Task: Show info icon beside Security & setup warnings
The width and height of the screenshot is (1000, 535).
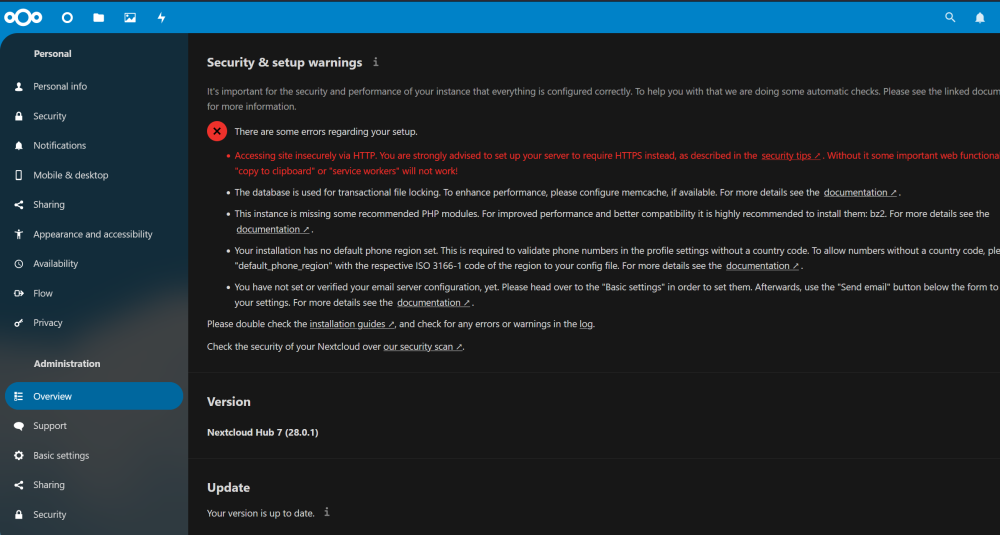Action: pos(376,62)
